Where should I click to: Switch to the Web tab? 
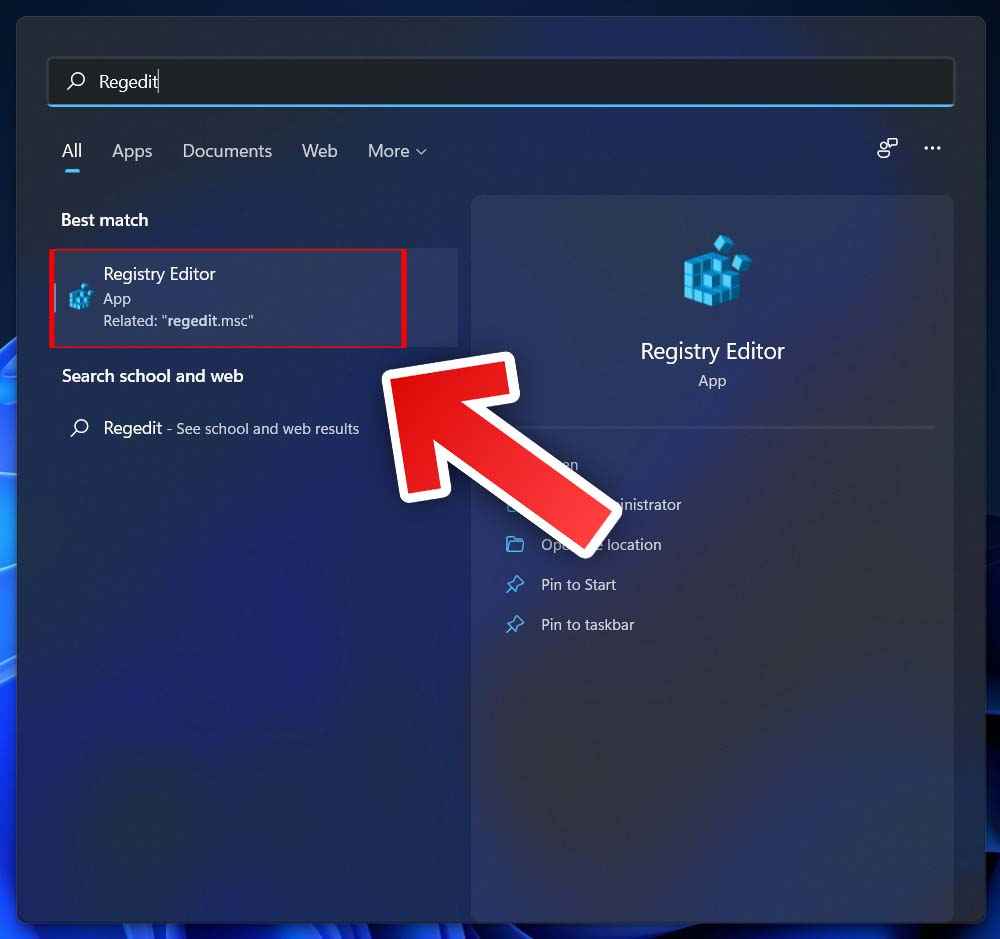click(x=320, y=151)
